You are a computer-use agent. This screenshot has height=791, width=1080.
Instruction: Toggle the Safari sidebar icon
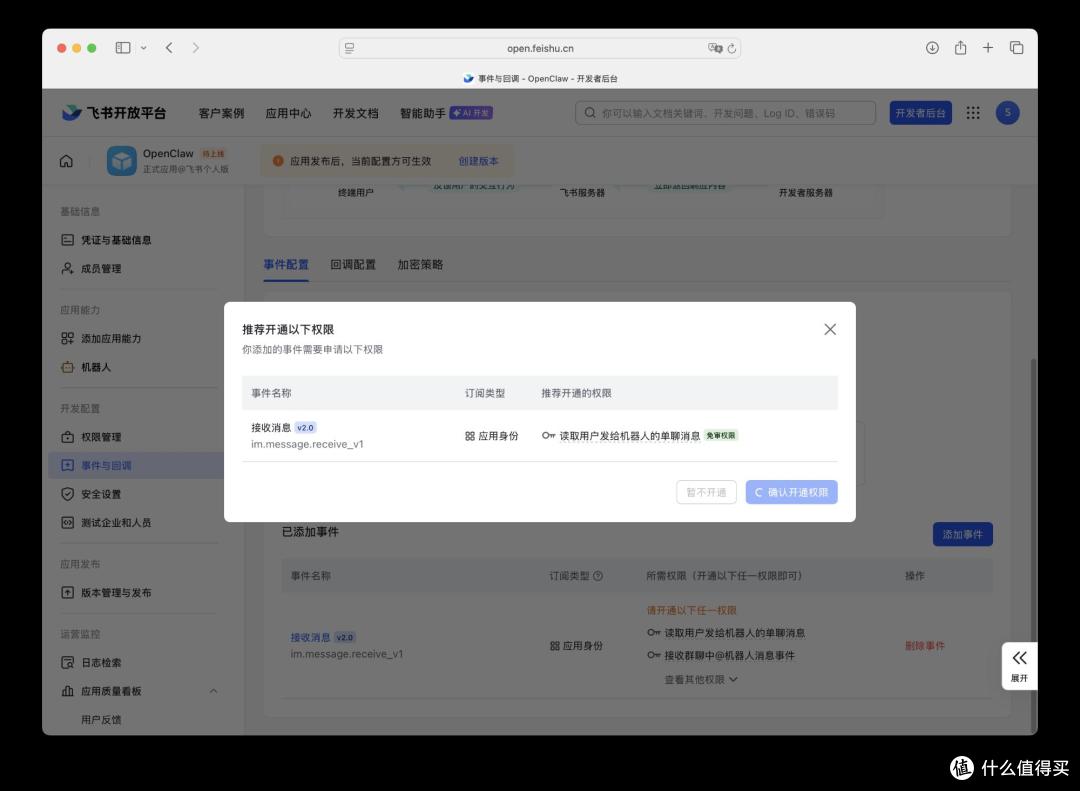[123, 48]
